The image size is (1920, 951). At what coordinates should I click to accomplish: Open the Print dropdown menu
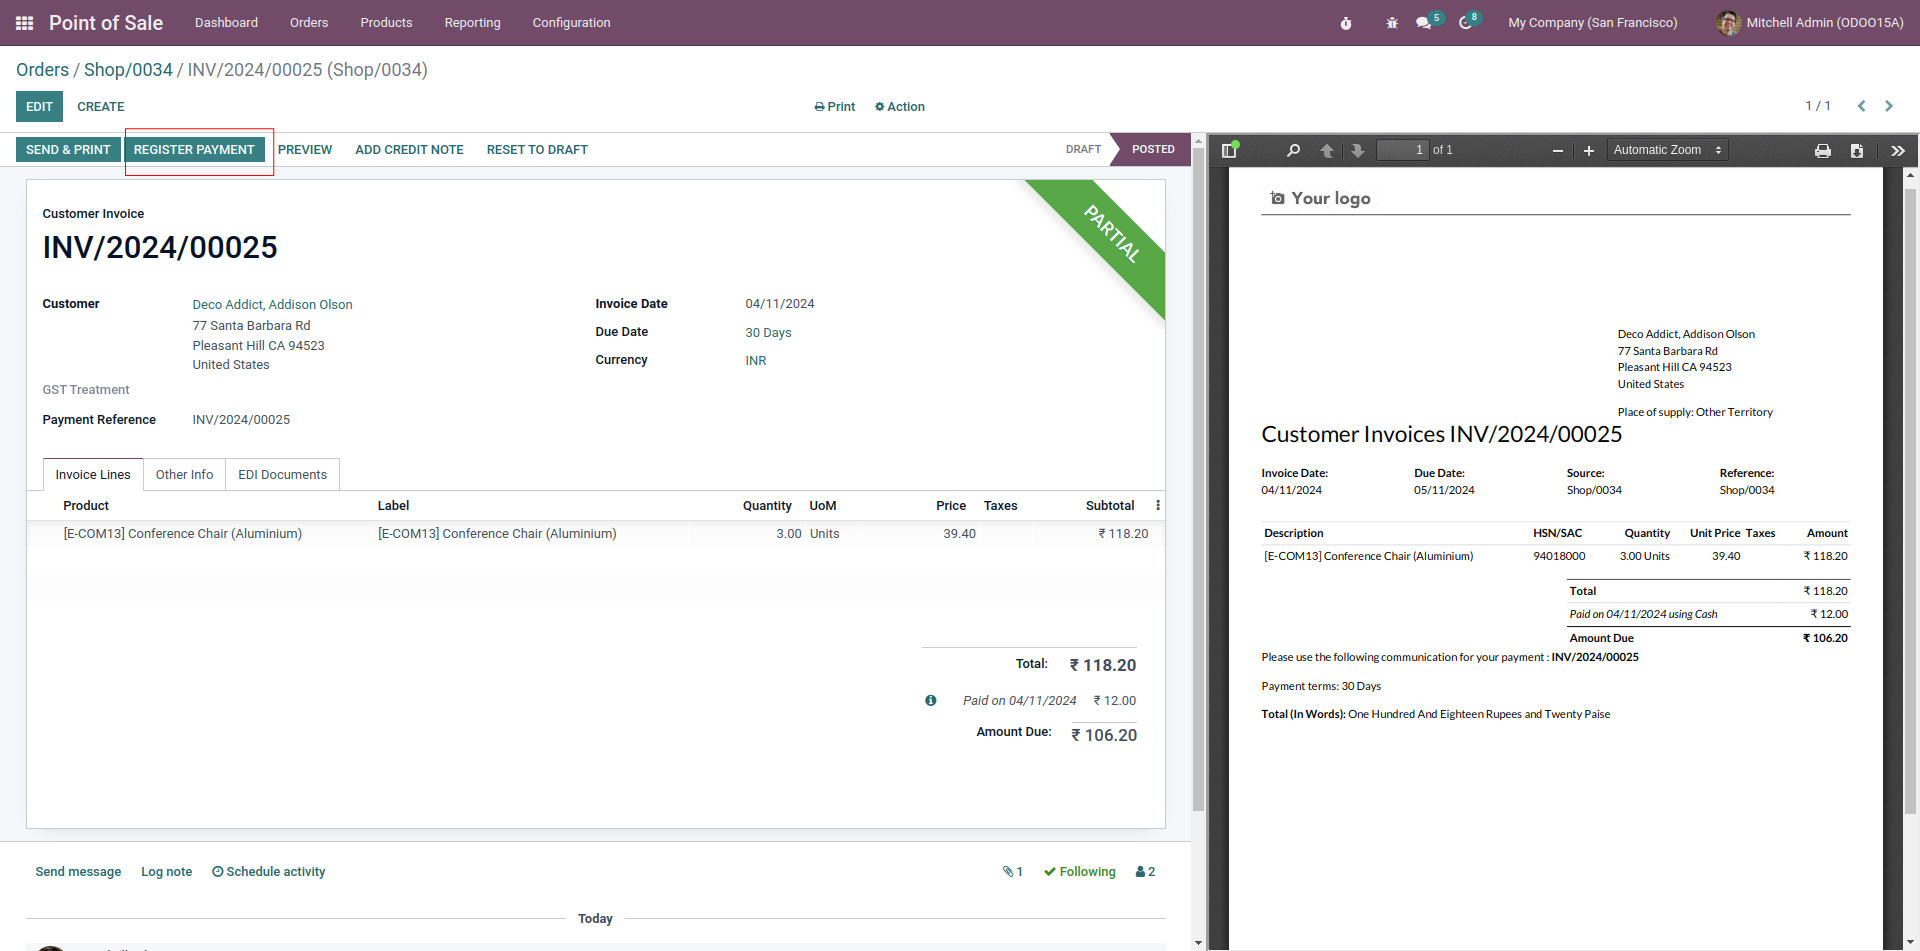(x=835, y=107)
